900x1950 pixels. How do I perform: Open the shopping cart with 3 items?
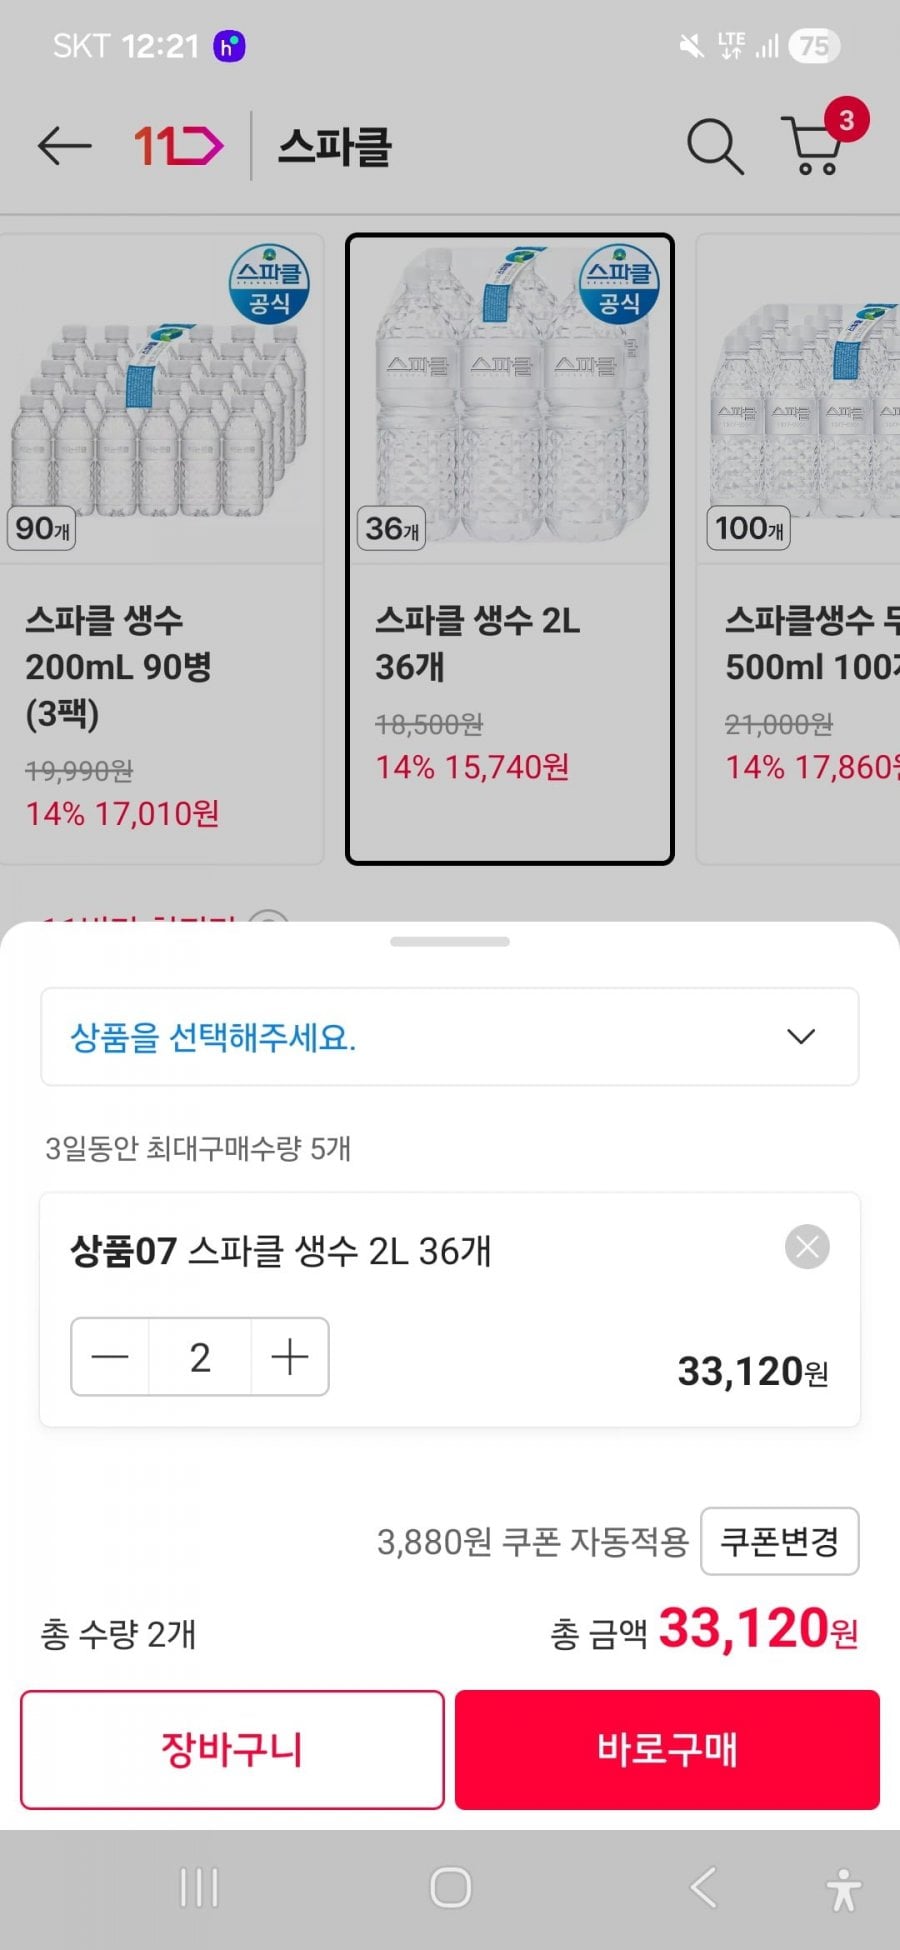(x=817, y=147)
